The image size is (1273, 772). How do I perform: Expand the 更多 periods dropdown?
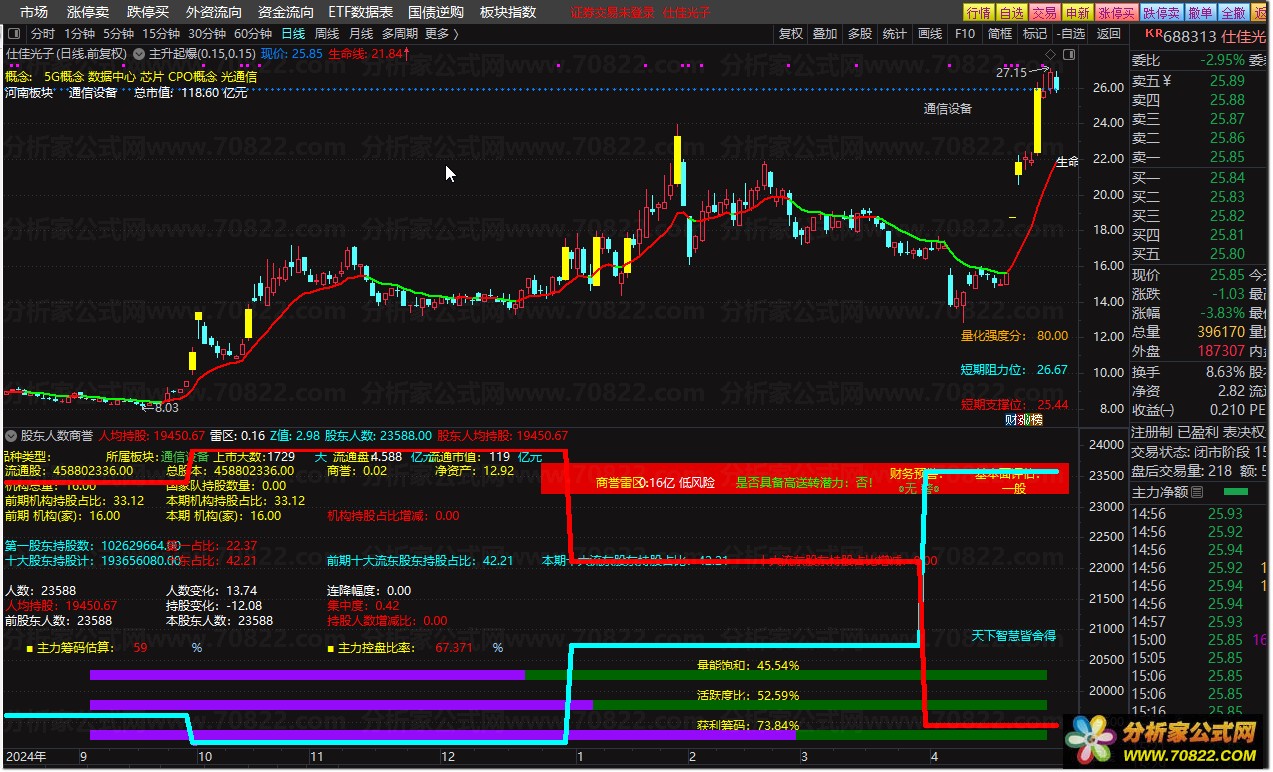pos(442,34)
